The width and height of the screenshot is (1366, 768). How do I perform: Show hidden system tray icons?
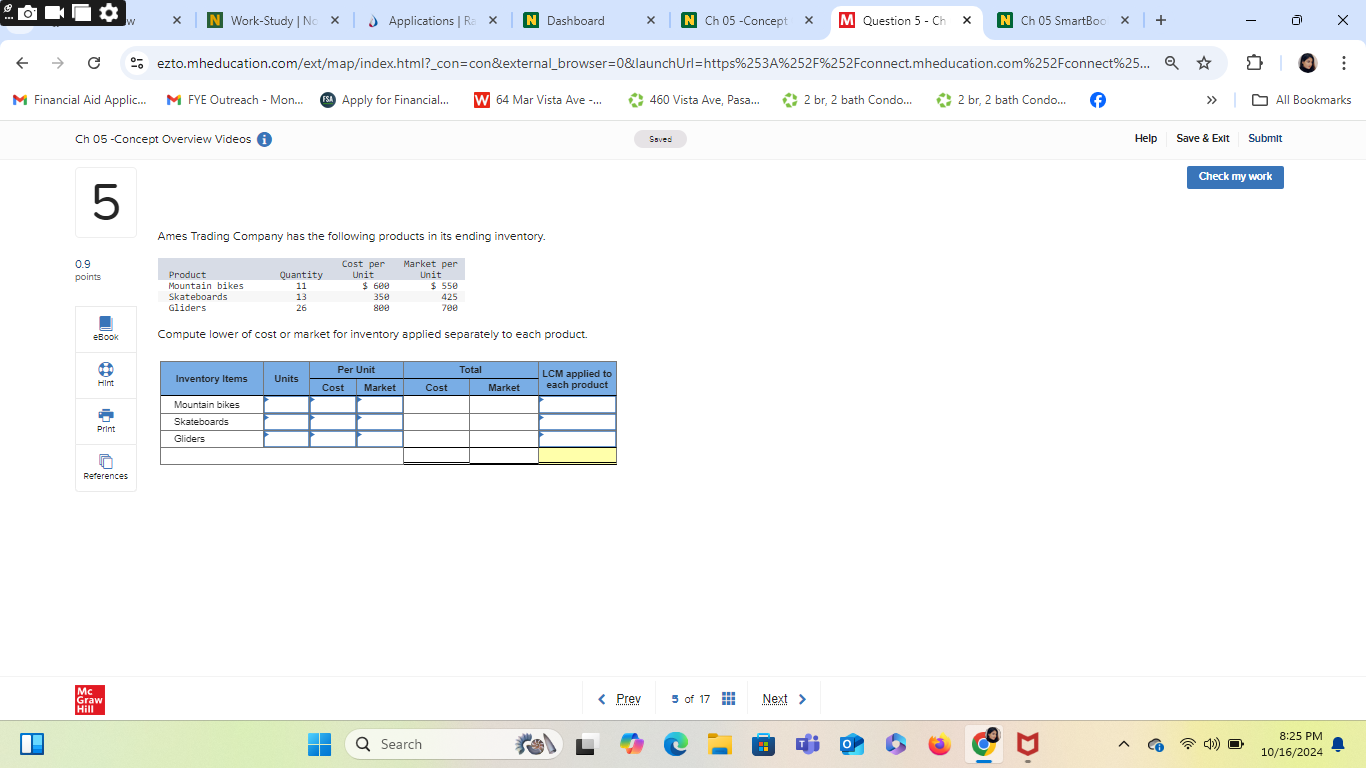1123,744
